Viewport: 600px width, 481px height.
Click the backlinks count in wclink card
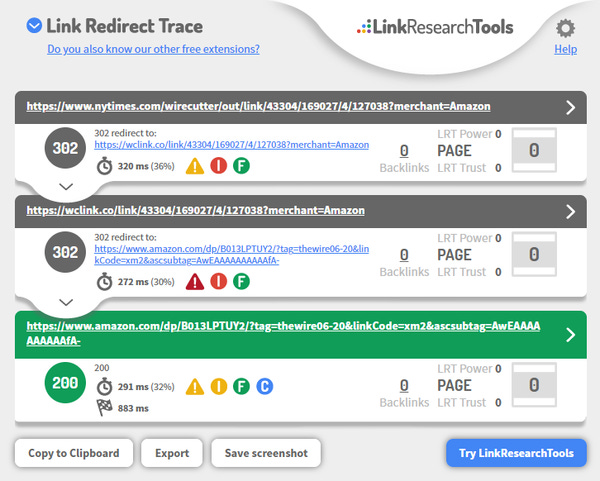(x=404, y=255)
